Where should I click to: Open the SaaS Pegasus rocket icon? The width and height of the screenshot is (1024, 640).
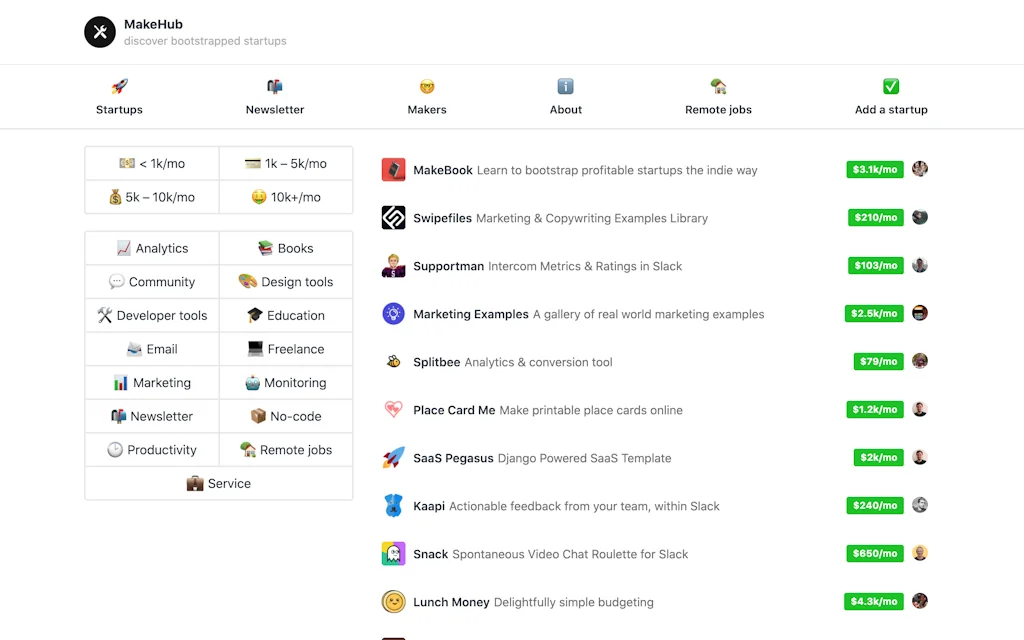[393, 458]
